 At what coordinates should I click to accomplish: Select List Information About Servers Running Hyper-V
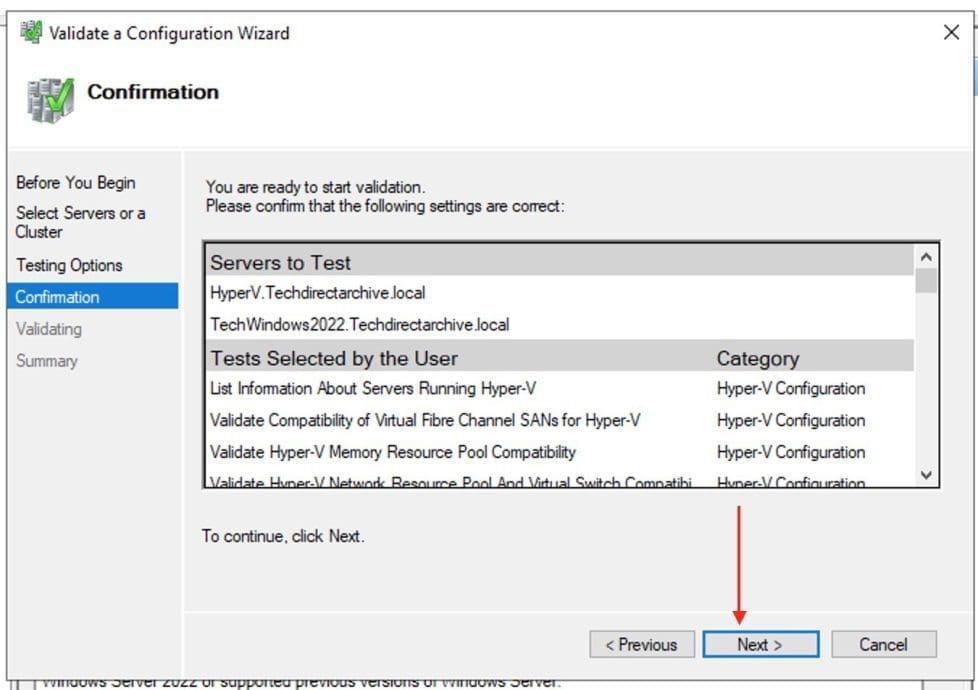pos(402,388)
